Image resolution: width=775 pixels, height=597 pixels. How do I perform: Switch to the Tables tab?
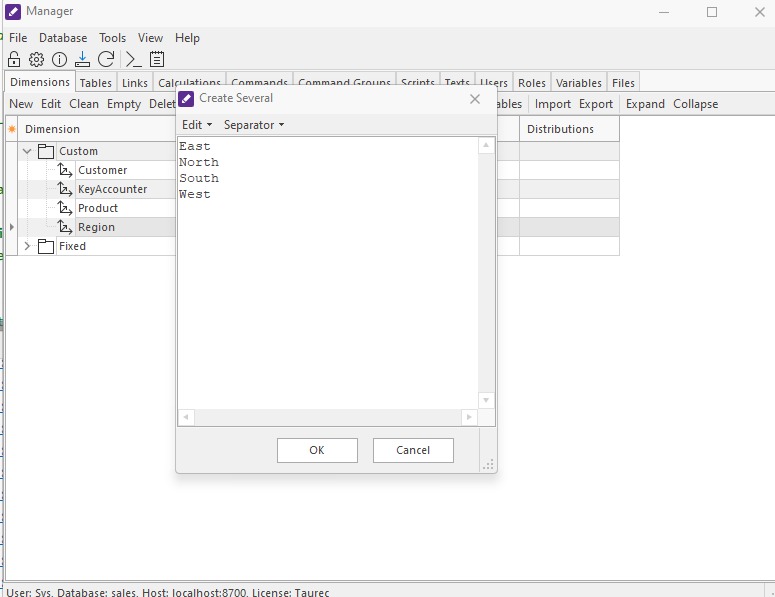(x=96, y=83)
